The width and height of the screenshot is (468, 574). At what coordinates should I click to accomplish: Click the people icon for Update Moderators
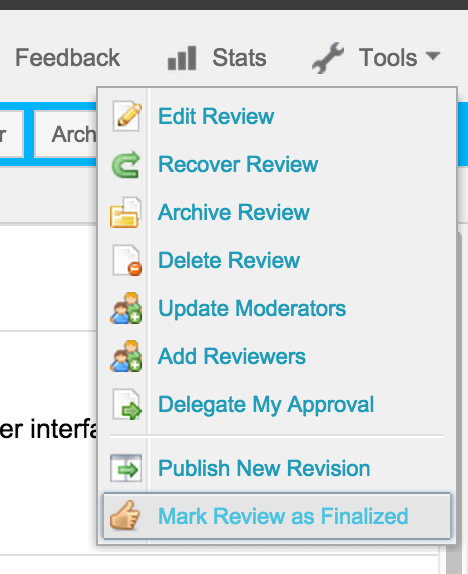point(126,308)
